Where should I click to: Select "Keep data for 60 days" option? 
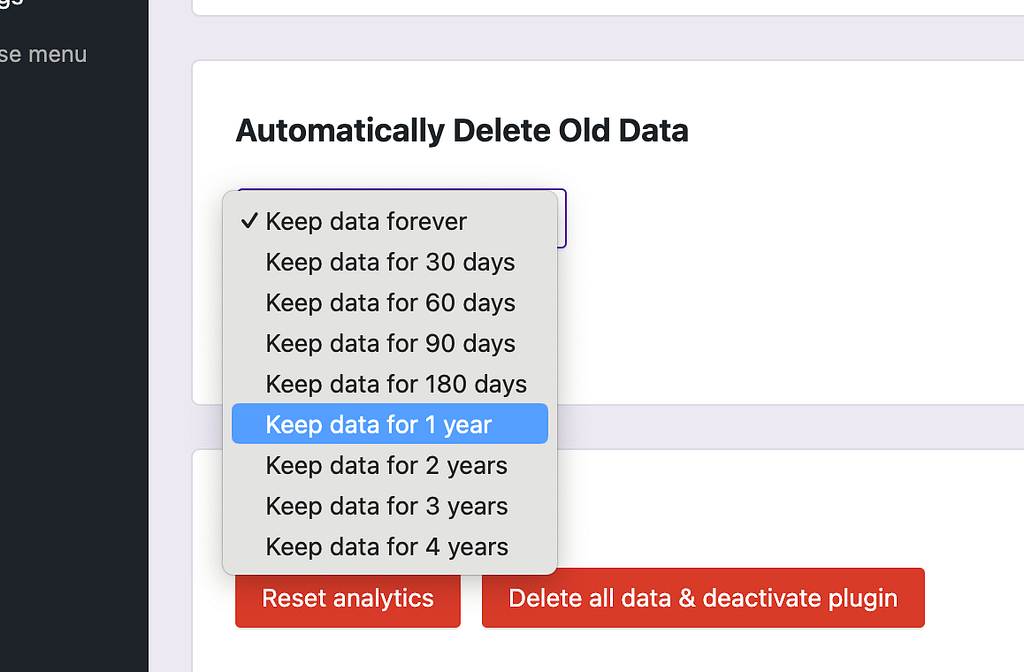389,302
